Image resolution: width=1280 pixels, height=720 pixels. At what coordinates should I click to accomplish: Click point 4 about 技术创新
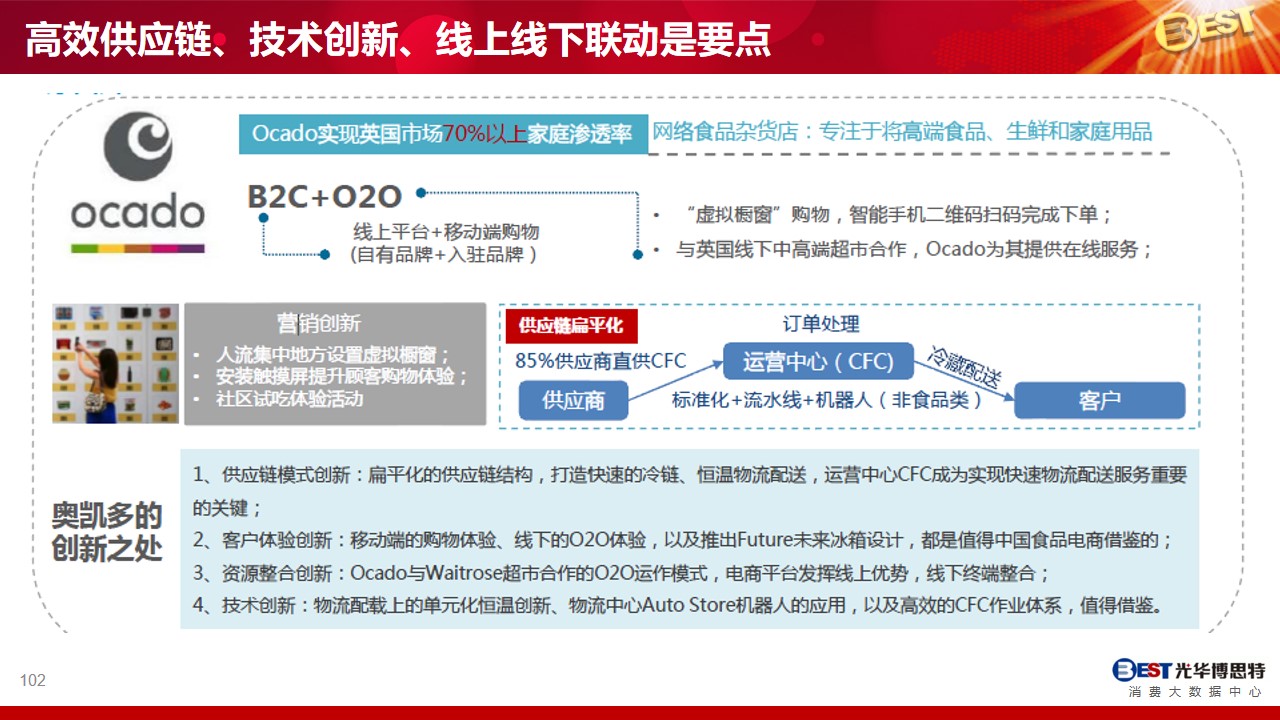point(680,606)
